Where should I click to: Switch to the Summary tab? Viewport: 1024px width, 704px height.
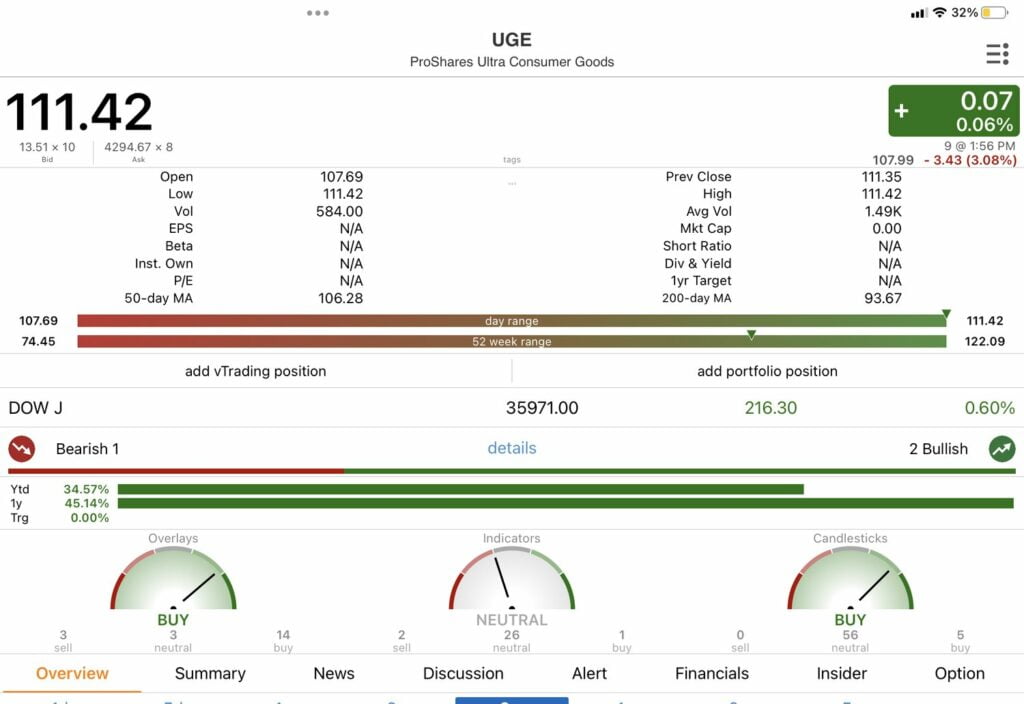[x=210, y=673]
